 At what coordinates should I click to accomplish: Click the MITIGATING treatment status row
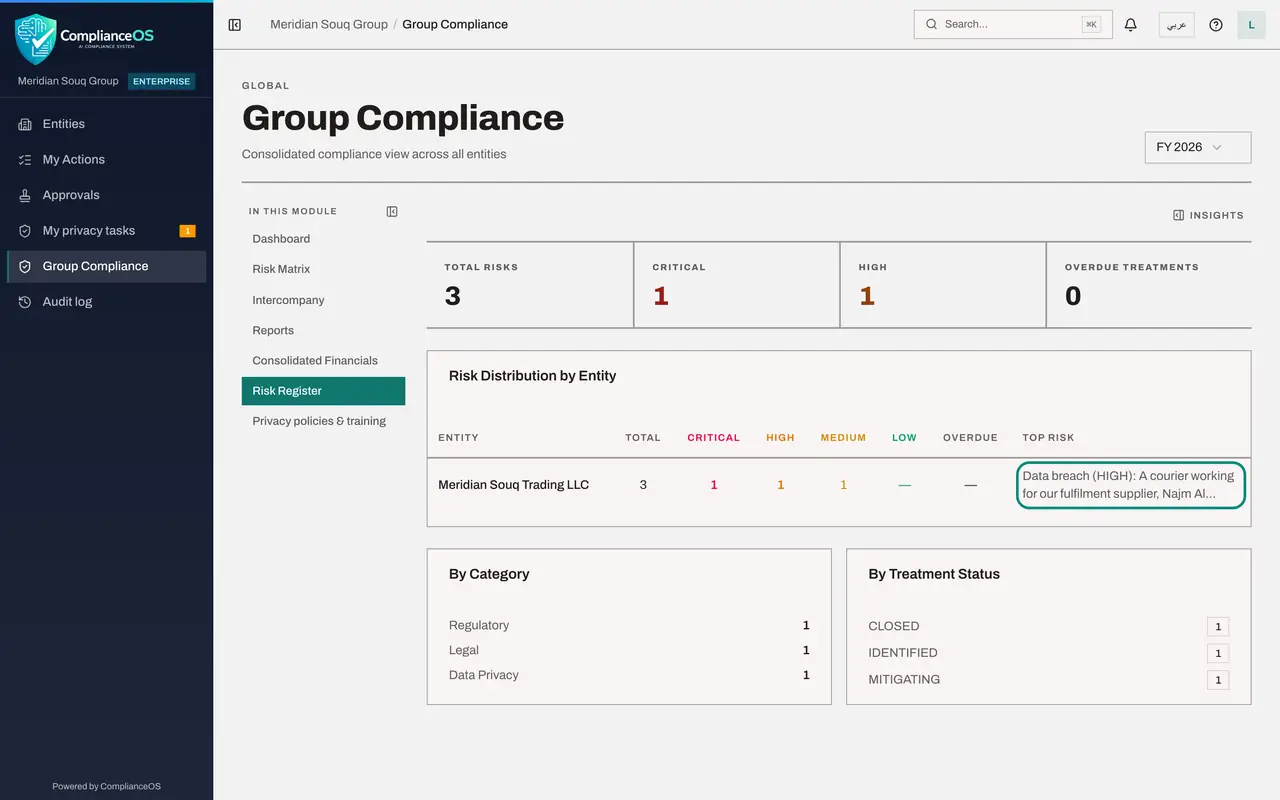(x=1048, y=680)
